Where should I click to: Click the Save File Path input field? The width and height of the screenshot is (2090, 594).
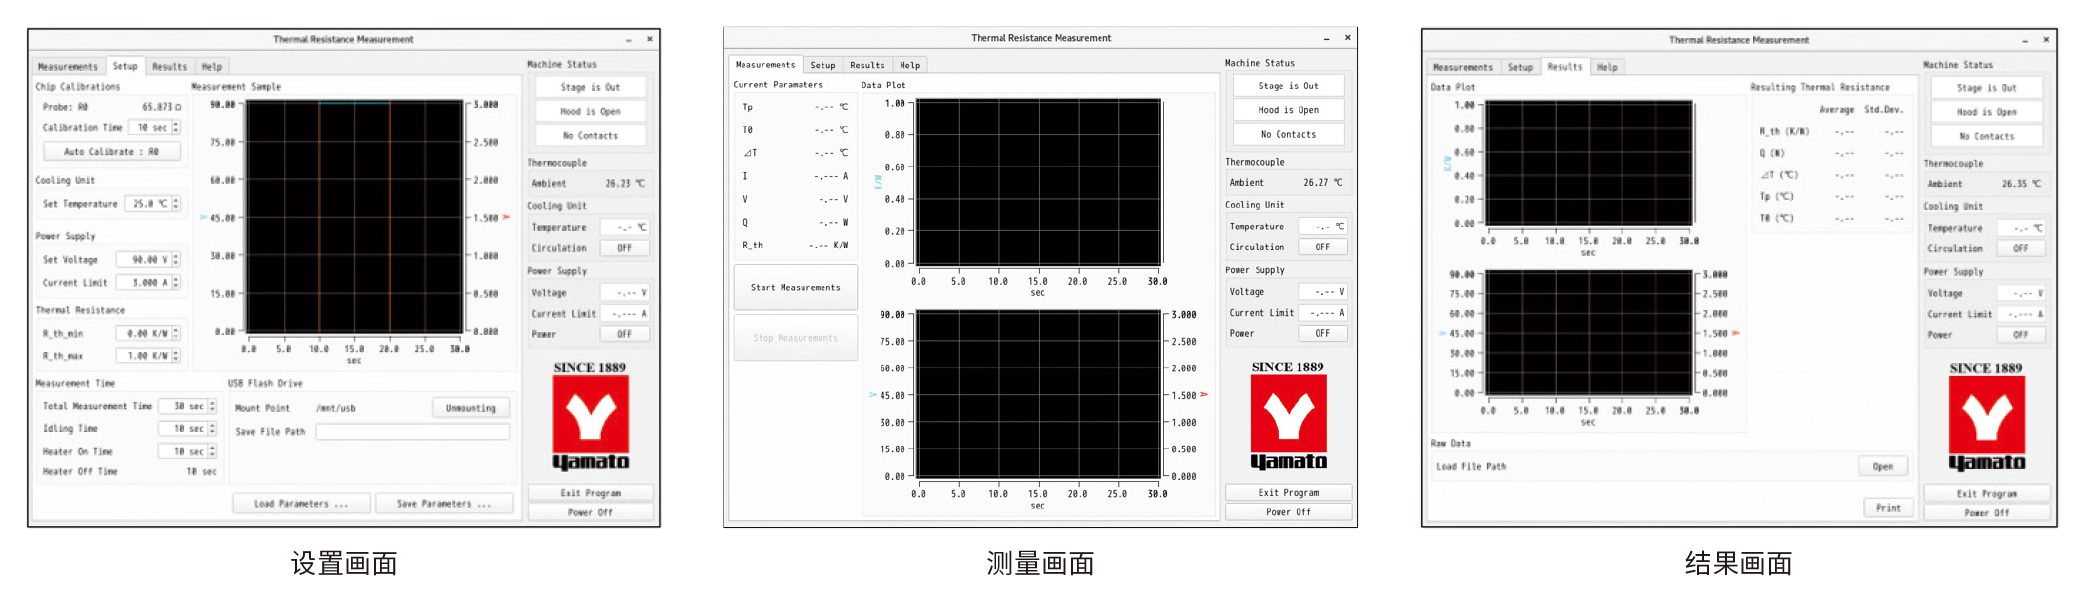tap(413, 432)
